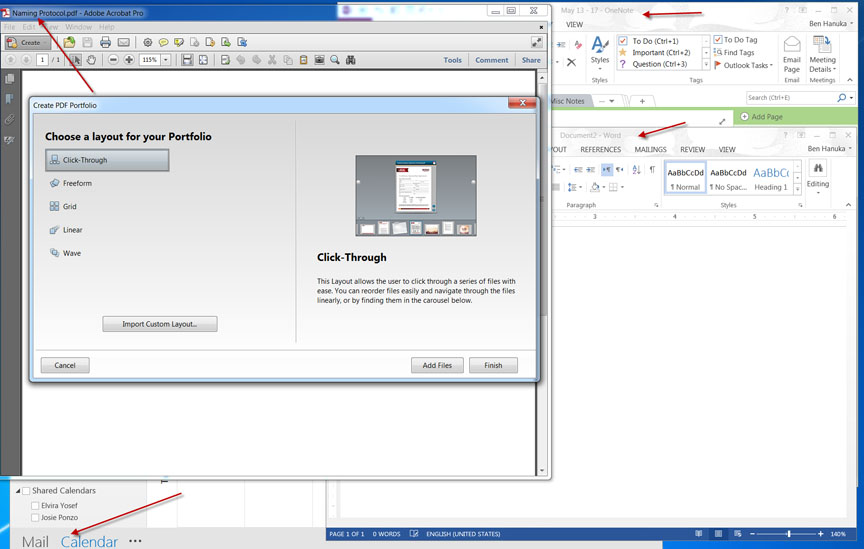
Task: Toggle OneNote To Do Tag checkbox
Action: pos(718,40)
